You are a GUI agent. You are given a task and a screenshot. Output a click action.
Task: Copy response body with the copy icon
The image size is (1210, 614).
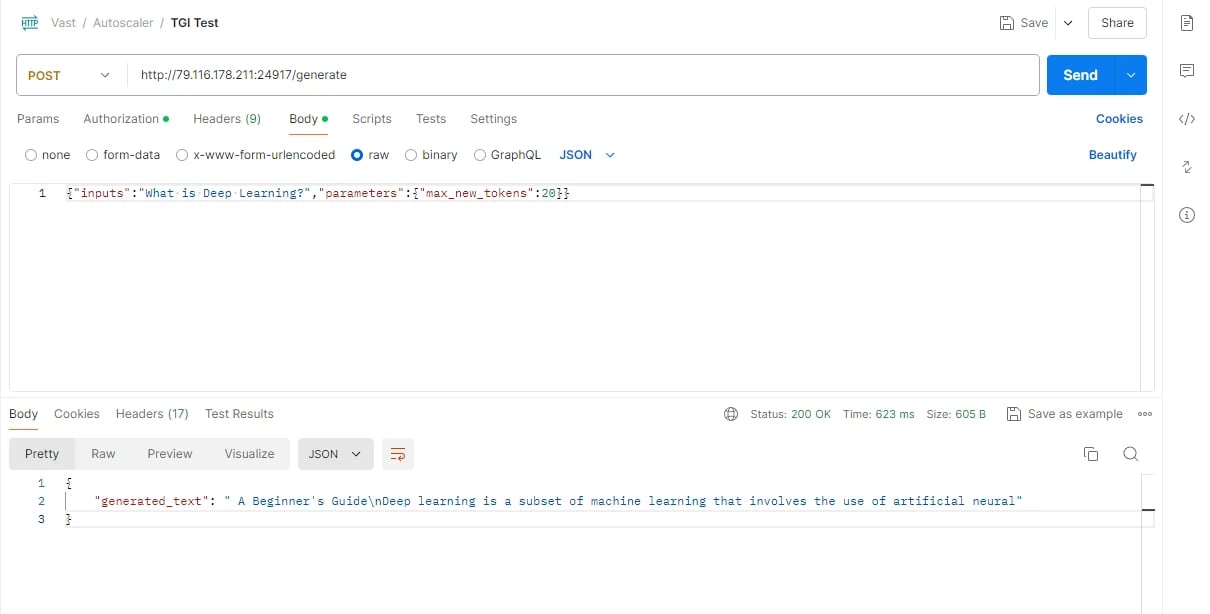1091,454
